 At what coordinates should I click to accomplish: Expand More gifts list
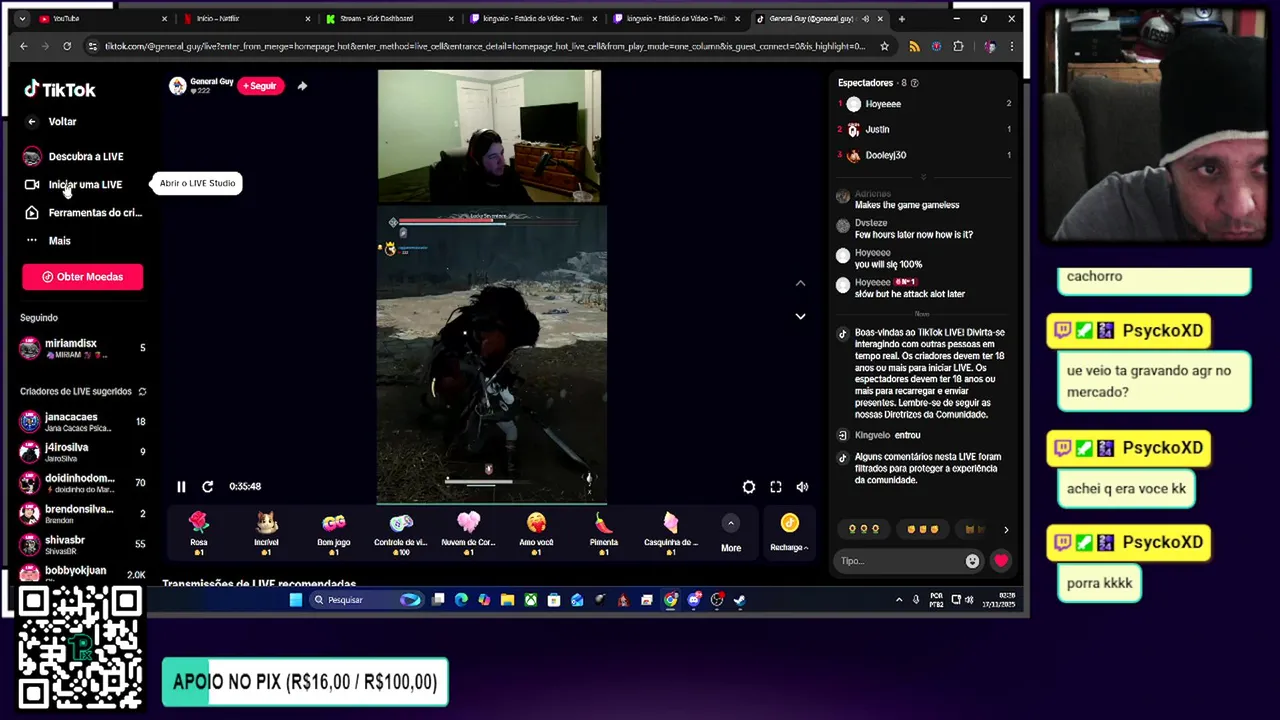pos(731,534)
